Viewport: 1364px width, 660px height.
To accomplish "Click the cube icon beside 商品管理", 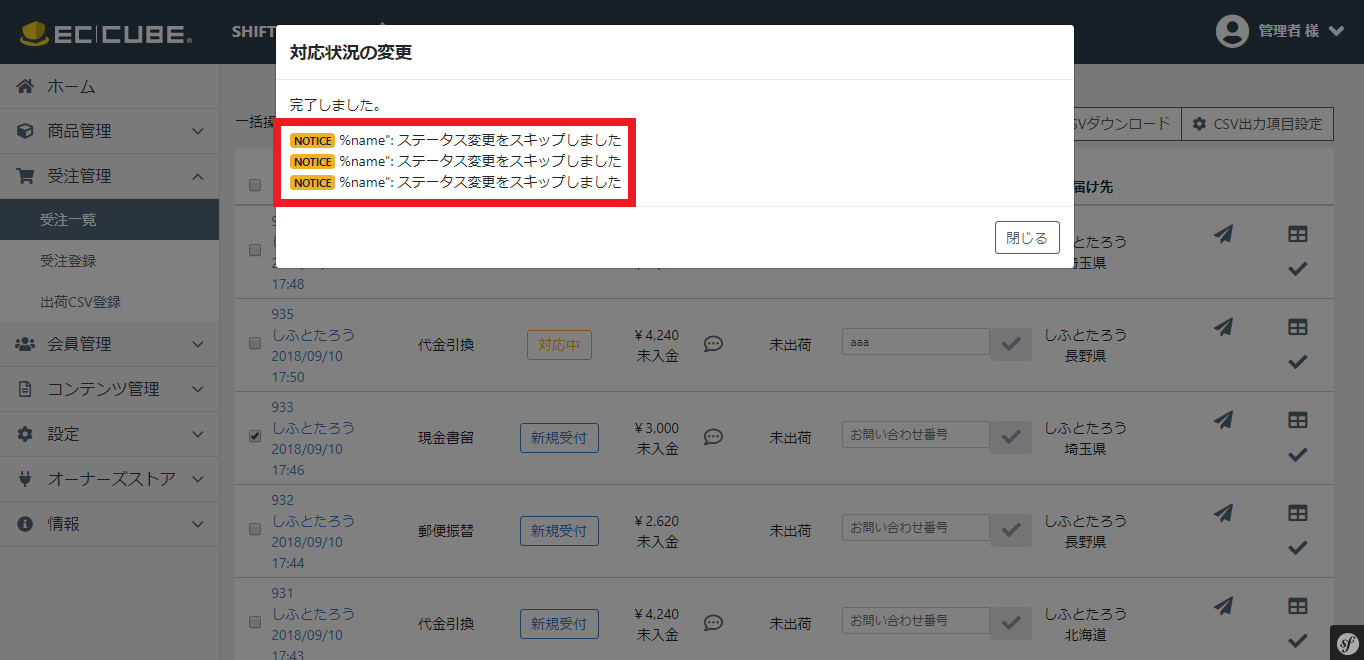I will (26, 131).
